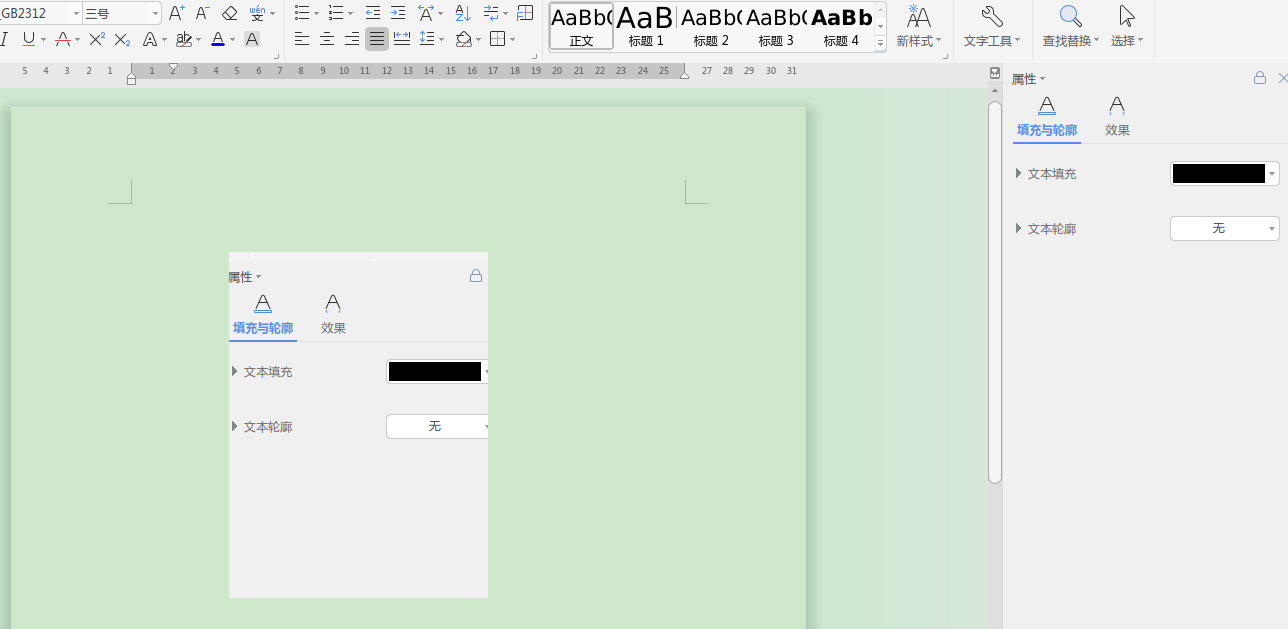Viewport: 1288px width, 629px height.
Task: Click the outlined A text effects icon
Action: 149,39
